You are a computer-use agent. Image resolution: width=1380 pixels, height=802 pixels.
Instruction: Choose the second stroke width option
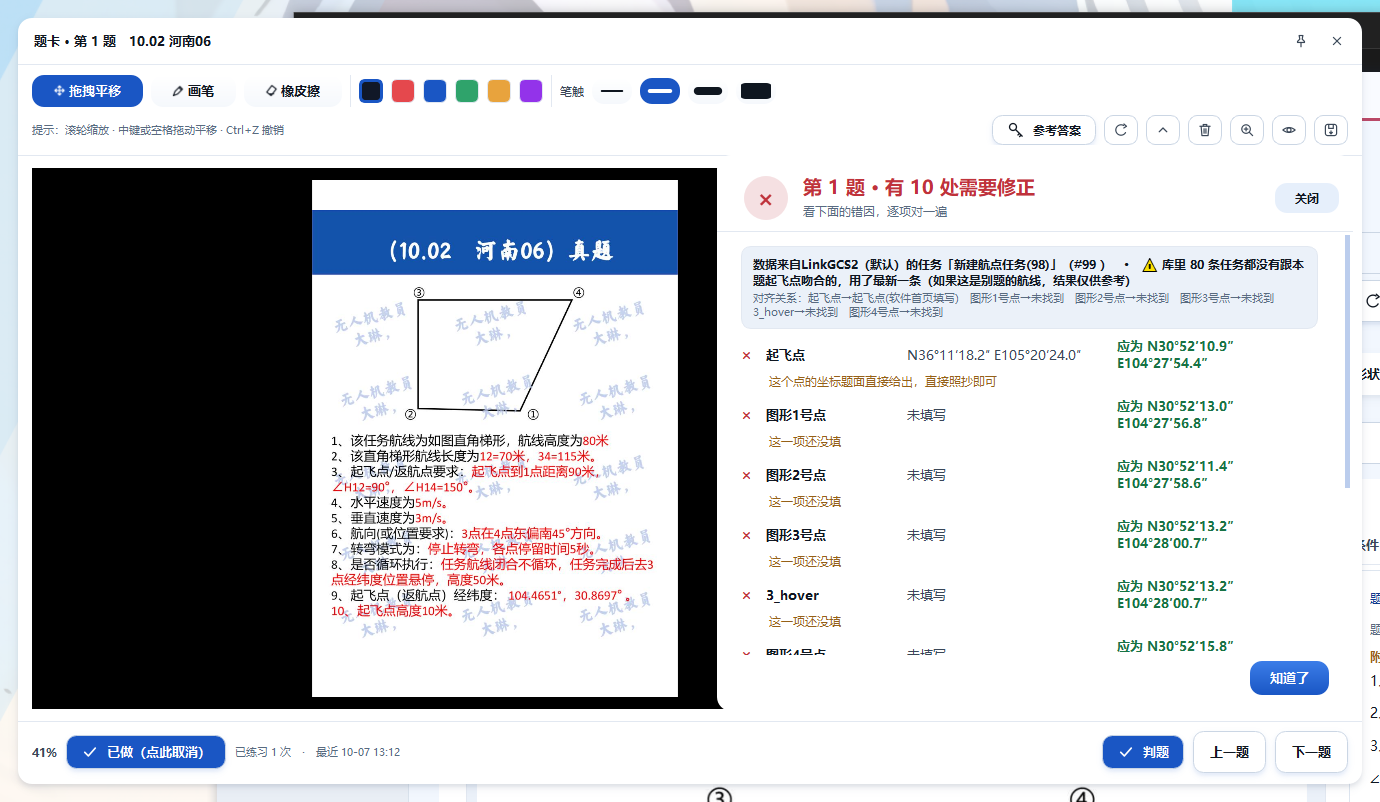tap(660, 91)
